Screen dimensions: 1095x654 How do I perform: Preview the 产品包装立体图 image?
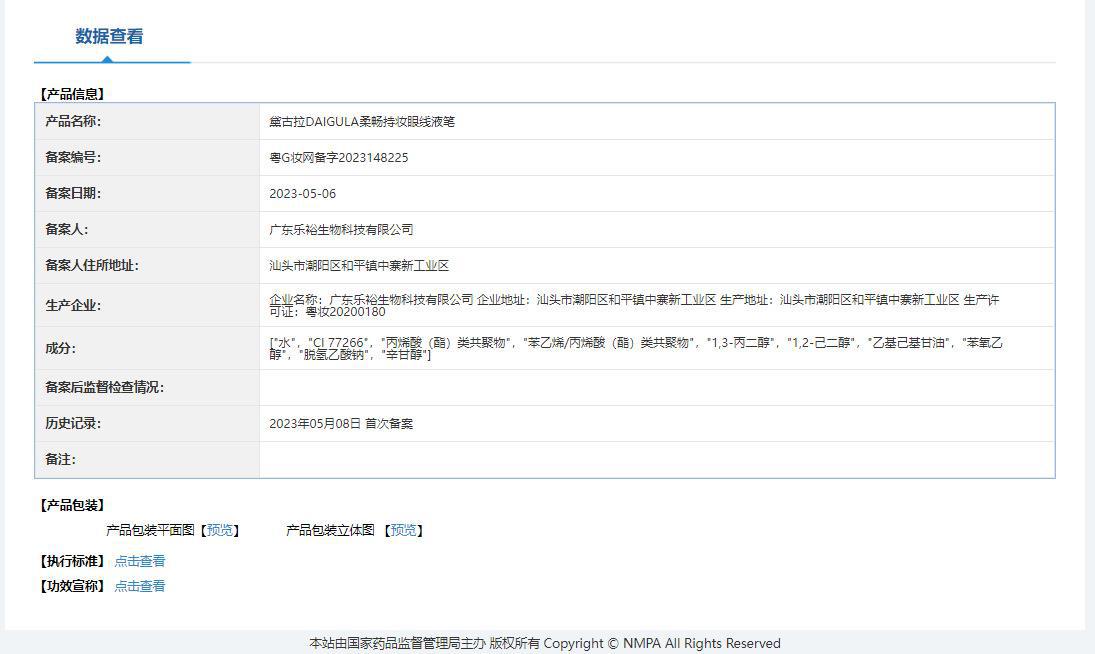pos(403,530)
